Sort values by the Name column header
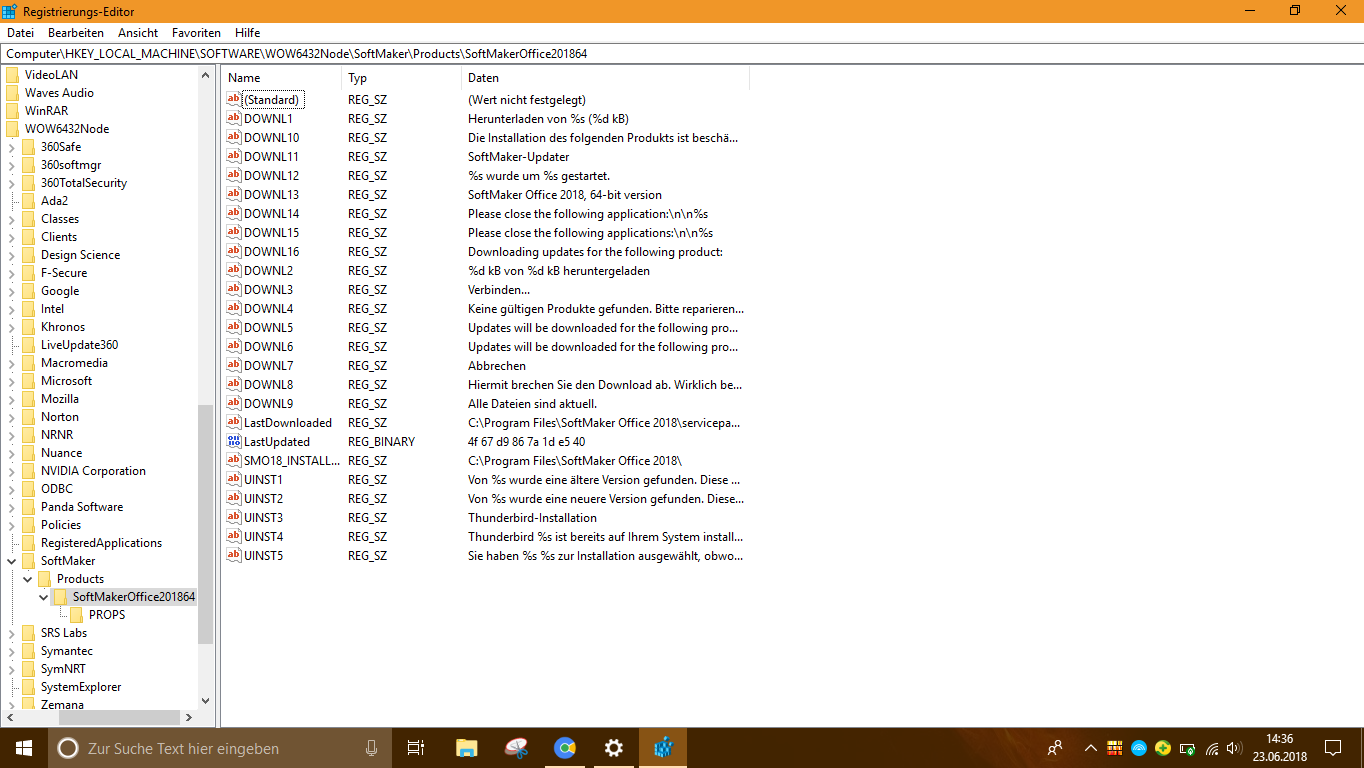Screen dimensions: 1364x768 pos(281,78)
